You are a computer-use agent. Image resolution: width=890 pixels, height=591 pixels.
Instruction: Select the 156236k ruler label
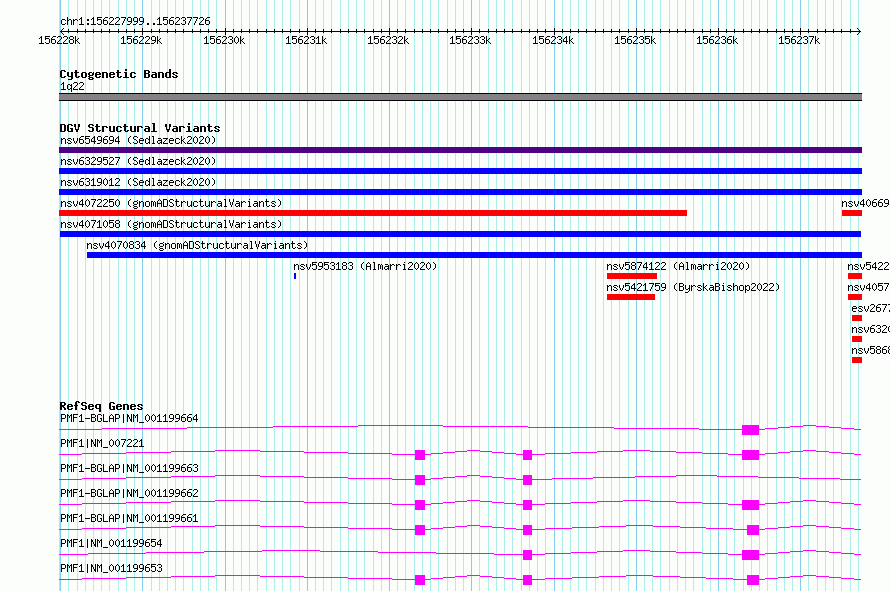pyautogui.click(x=717, y=40)
